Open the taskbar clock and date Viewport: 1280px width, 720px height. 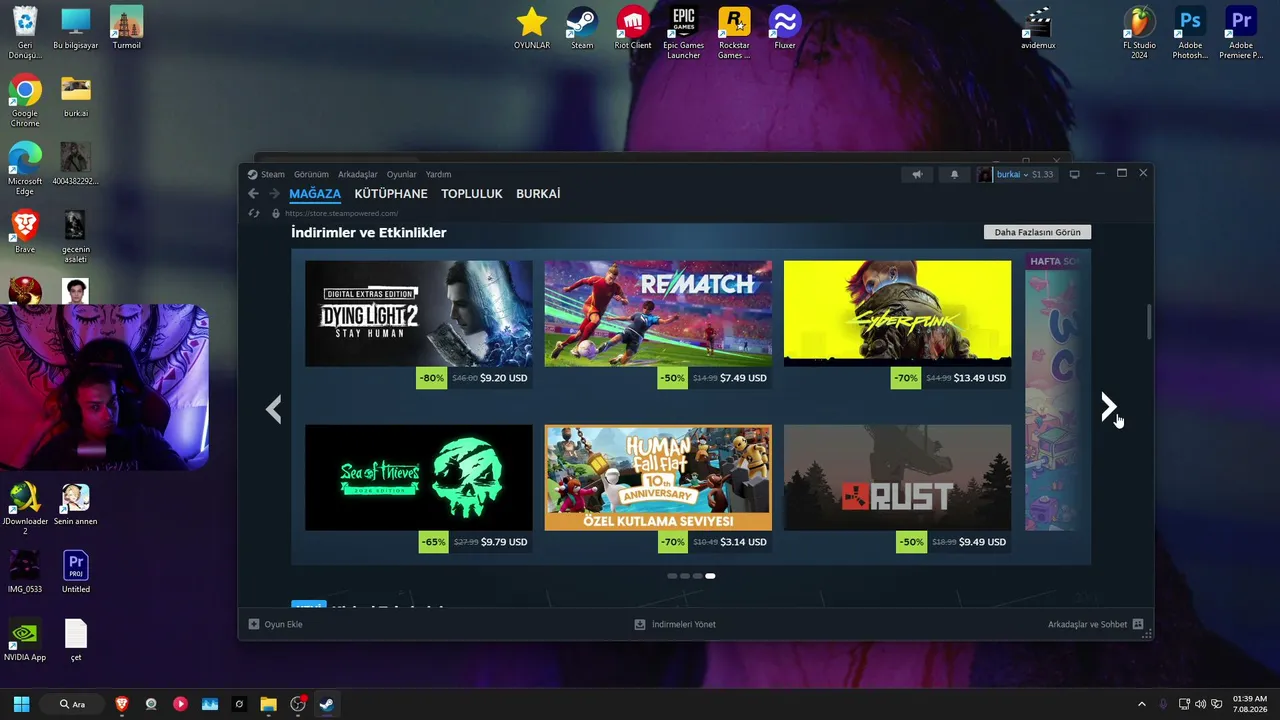(x=1250, y=704)
